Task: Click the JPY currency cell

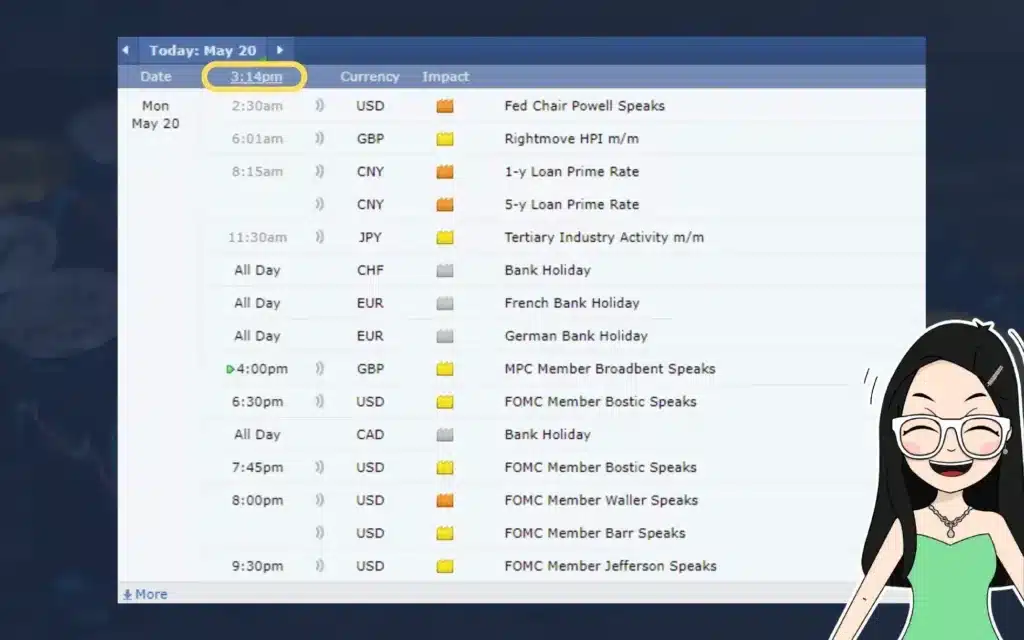Action: tap(370, 238)
